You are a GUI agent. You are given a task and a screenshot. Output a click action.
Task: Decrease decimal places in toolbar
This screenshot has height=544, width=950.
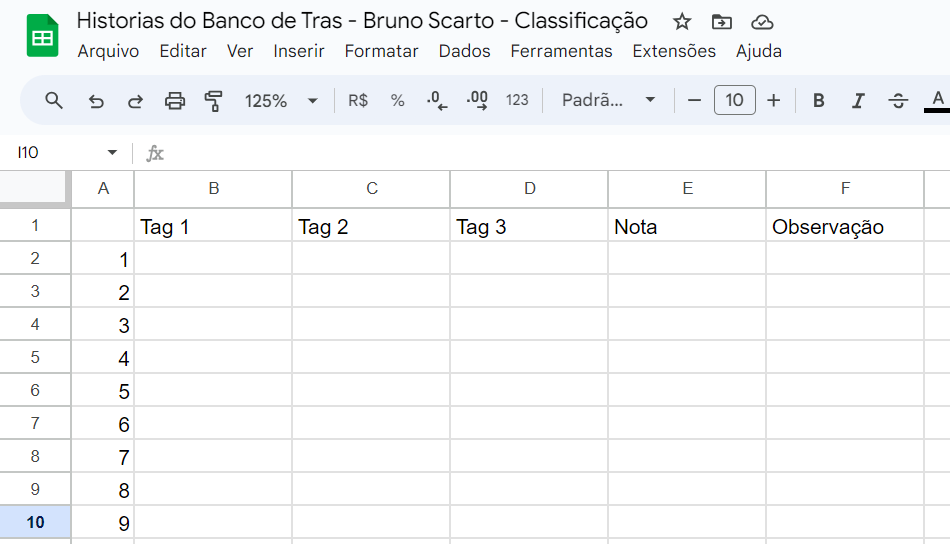437,101
